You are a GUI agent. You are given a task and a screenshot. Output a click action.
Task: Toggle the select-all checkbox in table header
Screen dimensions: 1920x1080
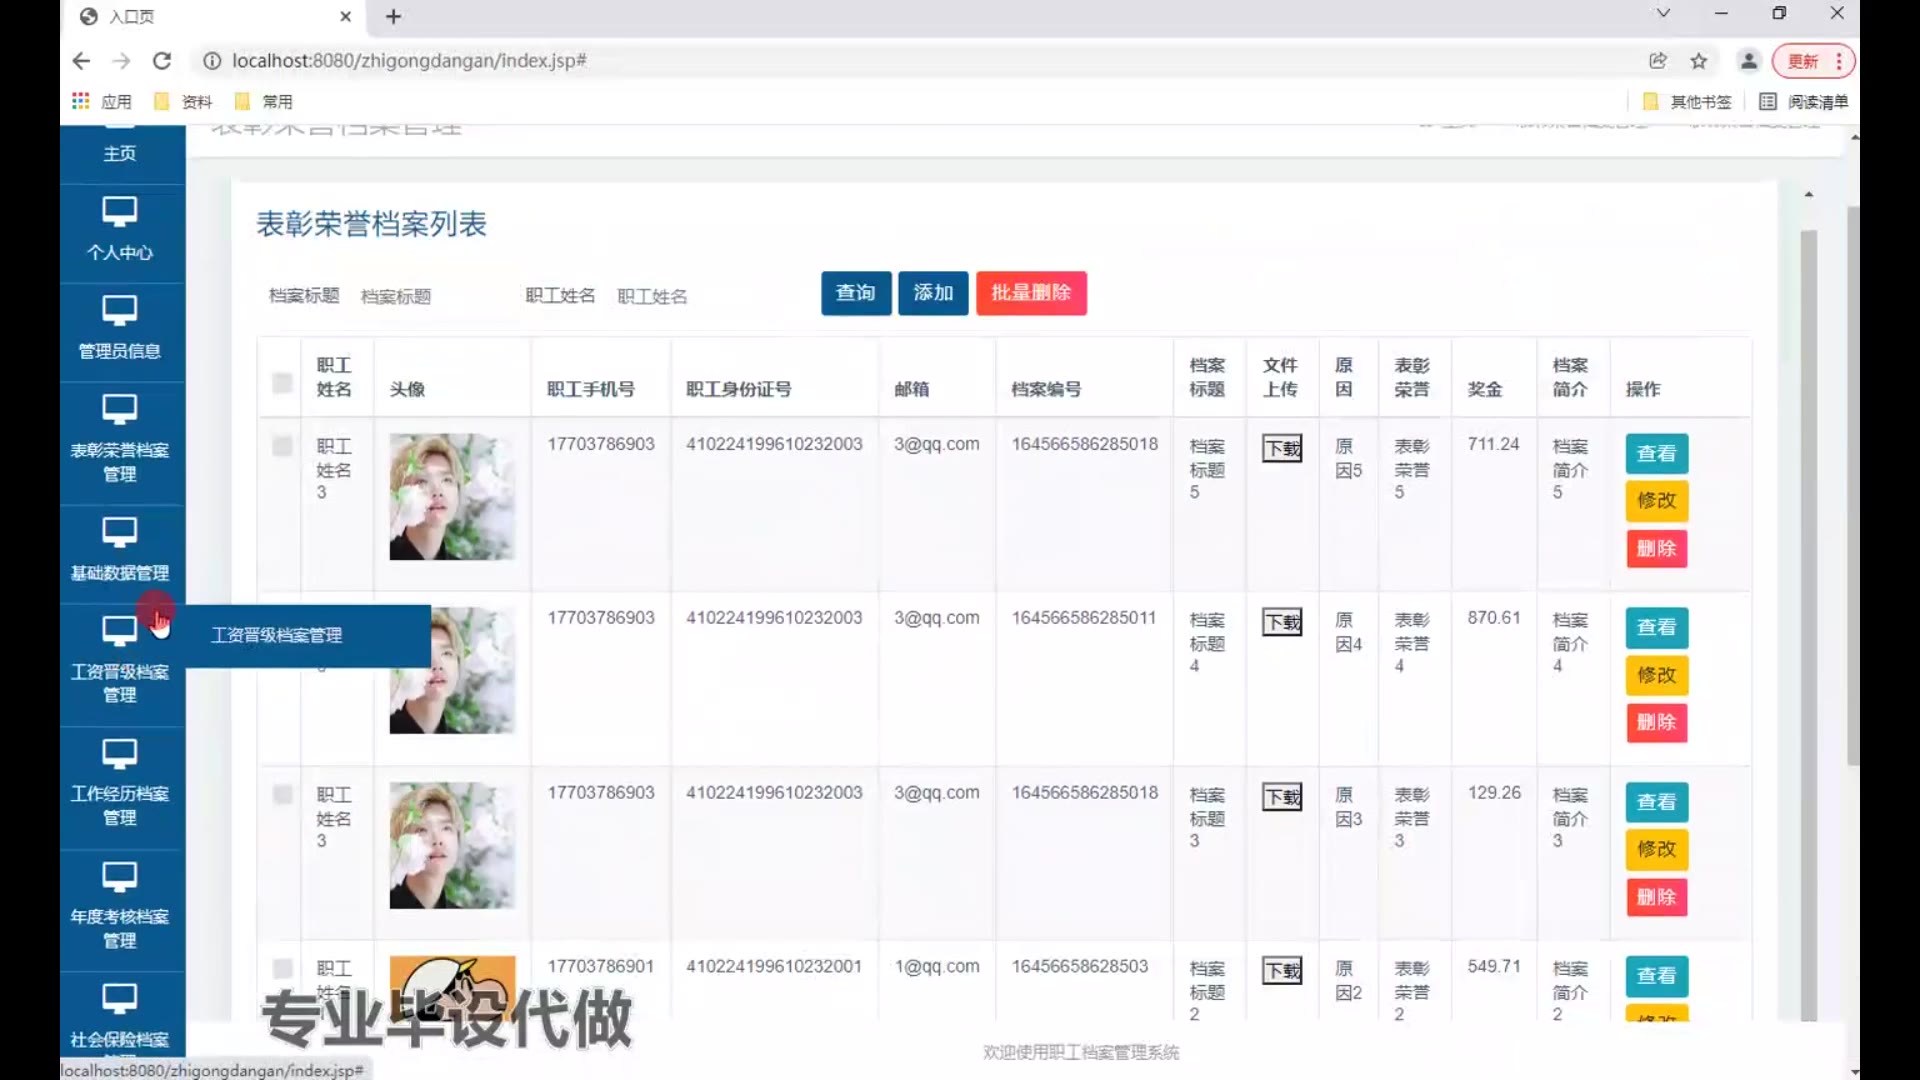282,383
